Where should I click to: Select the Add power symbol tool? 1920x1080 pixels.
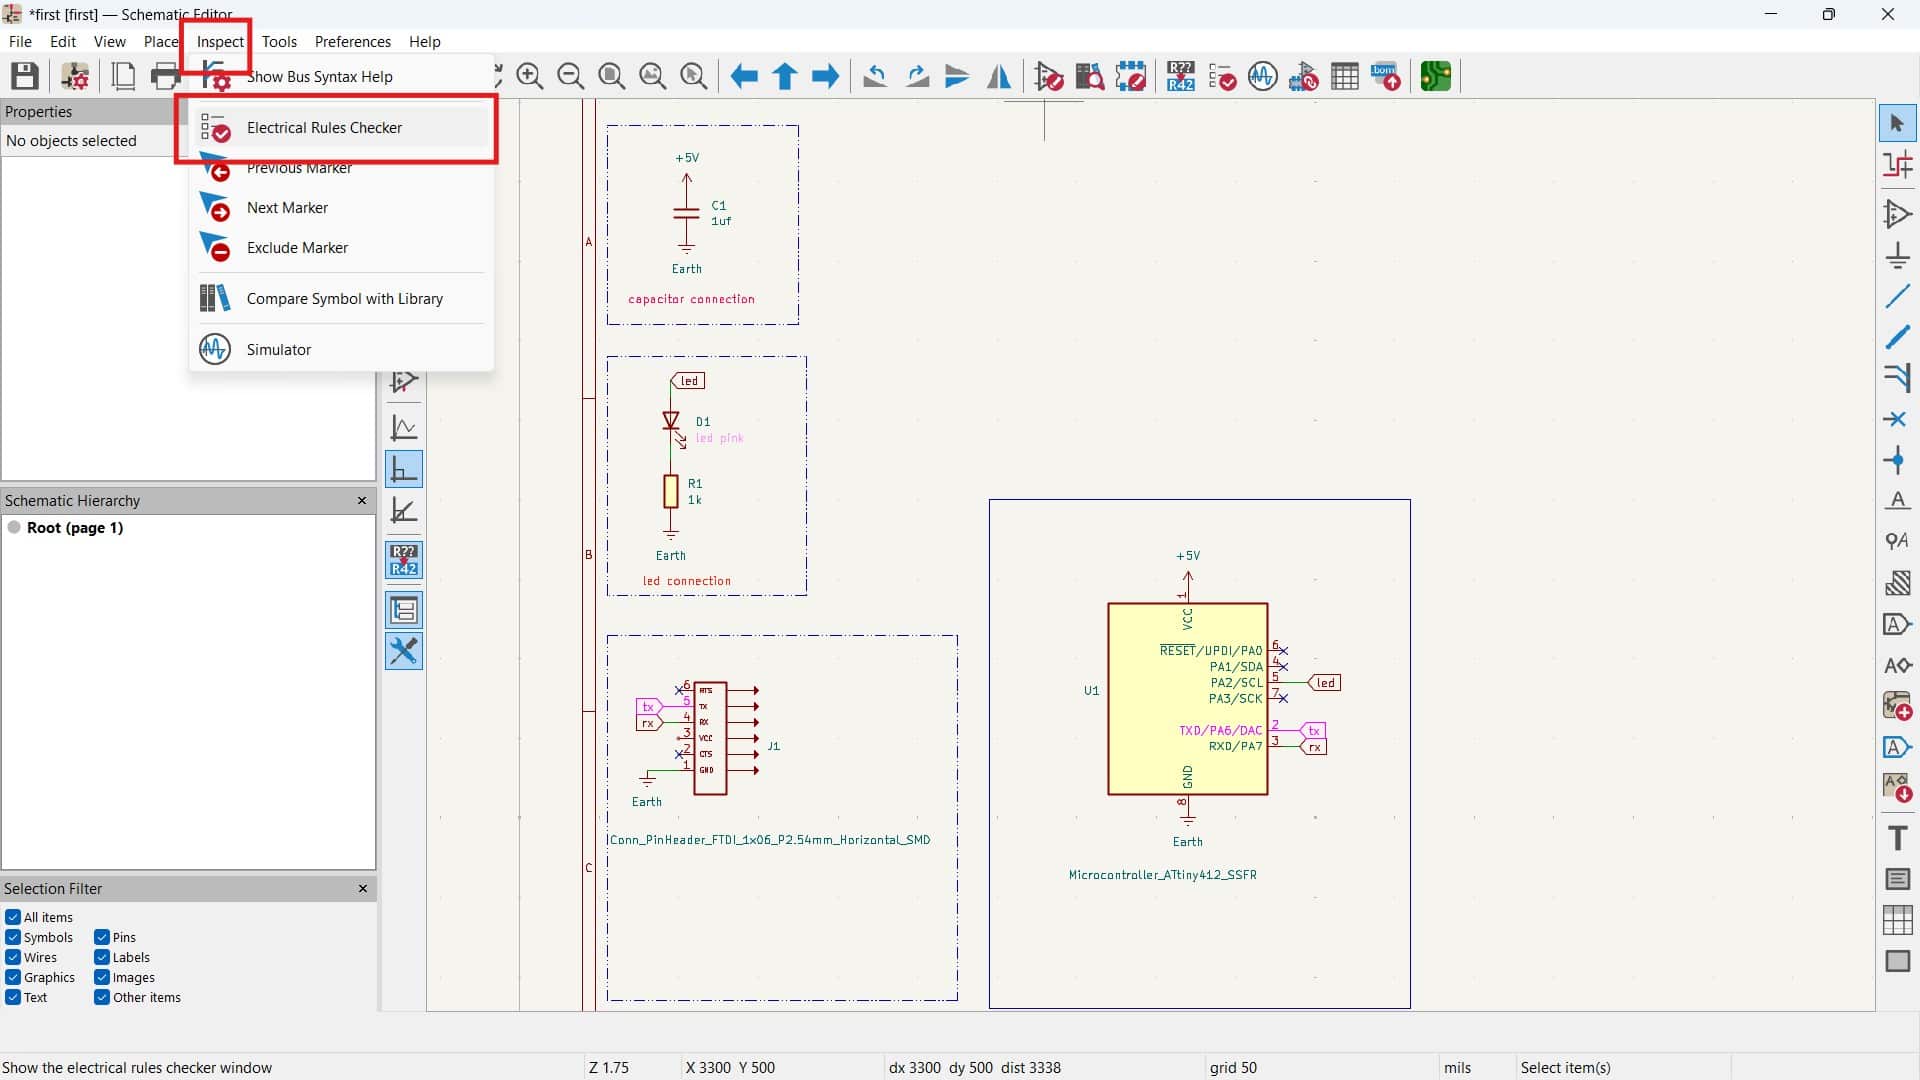coord(1897,256)
